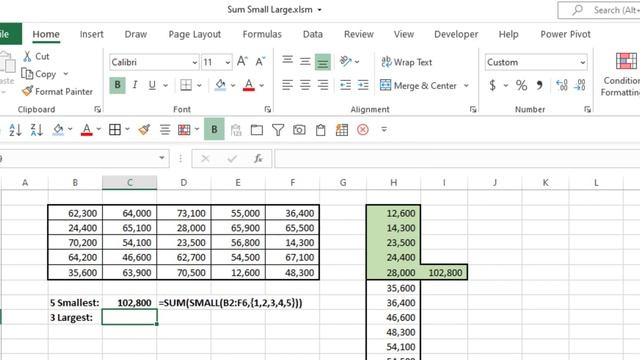The width and height of the screenshot is (640, 360).
Task: Decrease font size with the smaller A icon
Action: (x=260, y=62)
